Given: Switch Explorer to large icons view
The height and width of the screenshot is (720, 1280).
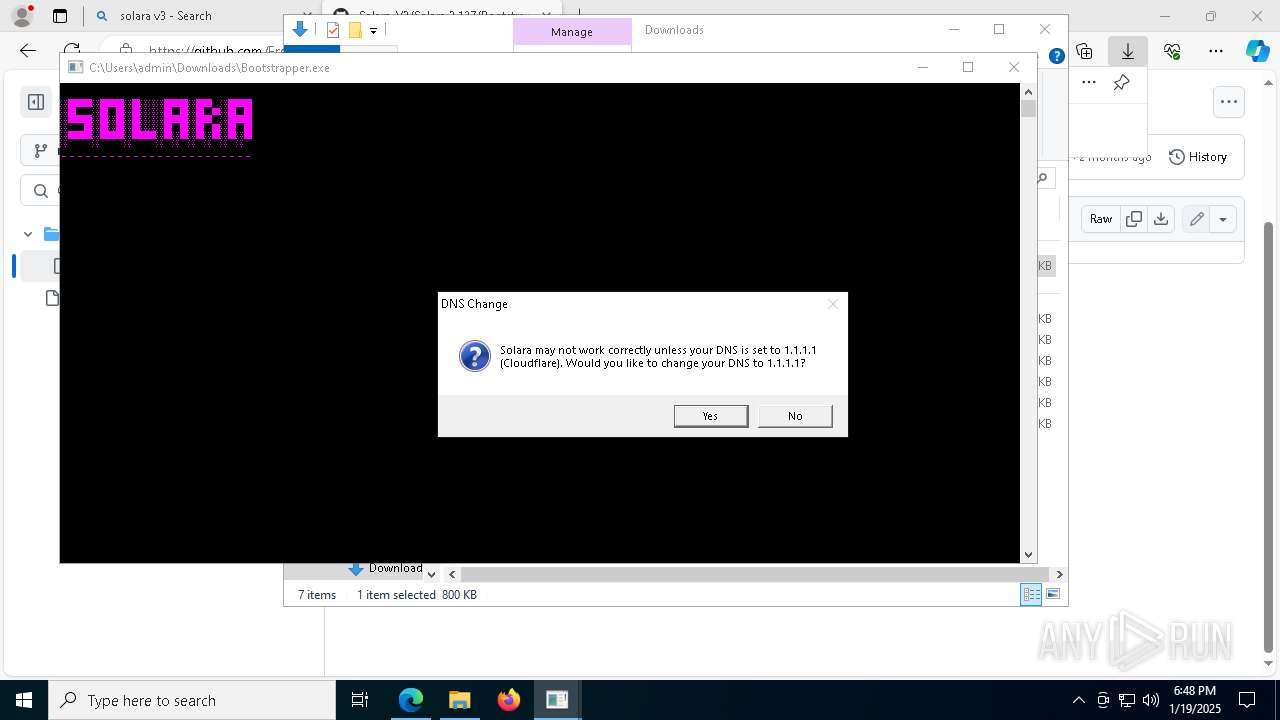Looking at the screenshot, I should (1052, 595).
